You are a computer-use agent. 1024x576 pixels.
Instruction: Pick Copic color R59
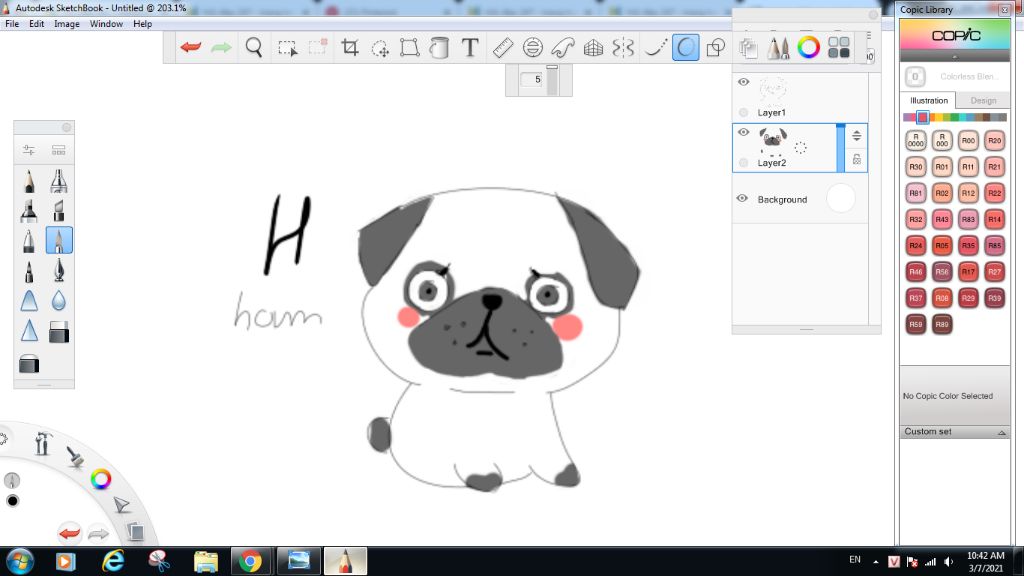click(x=916, y=324)
